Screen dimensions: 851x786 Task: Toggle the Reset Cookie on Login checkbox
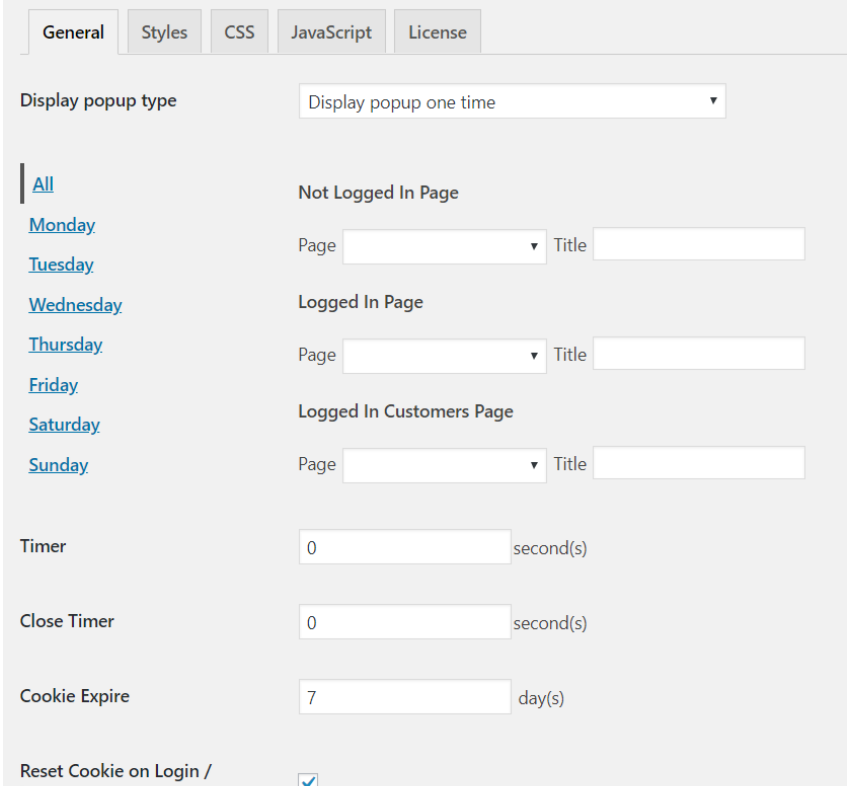(308, 780)
